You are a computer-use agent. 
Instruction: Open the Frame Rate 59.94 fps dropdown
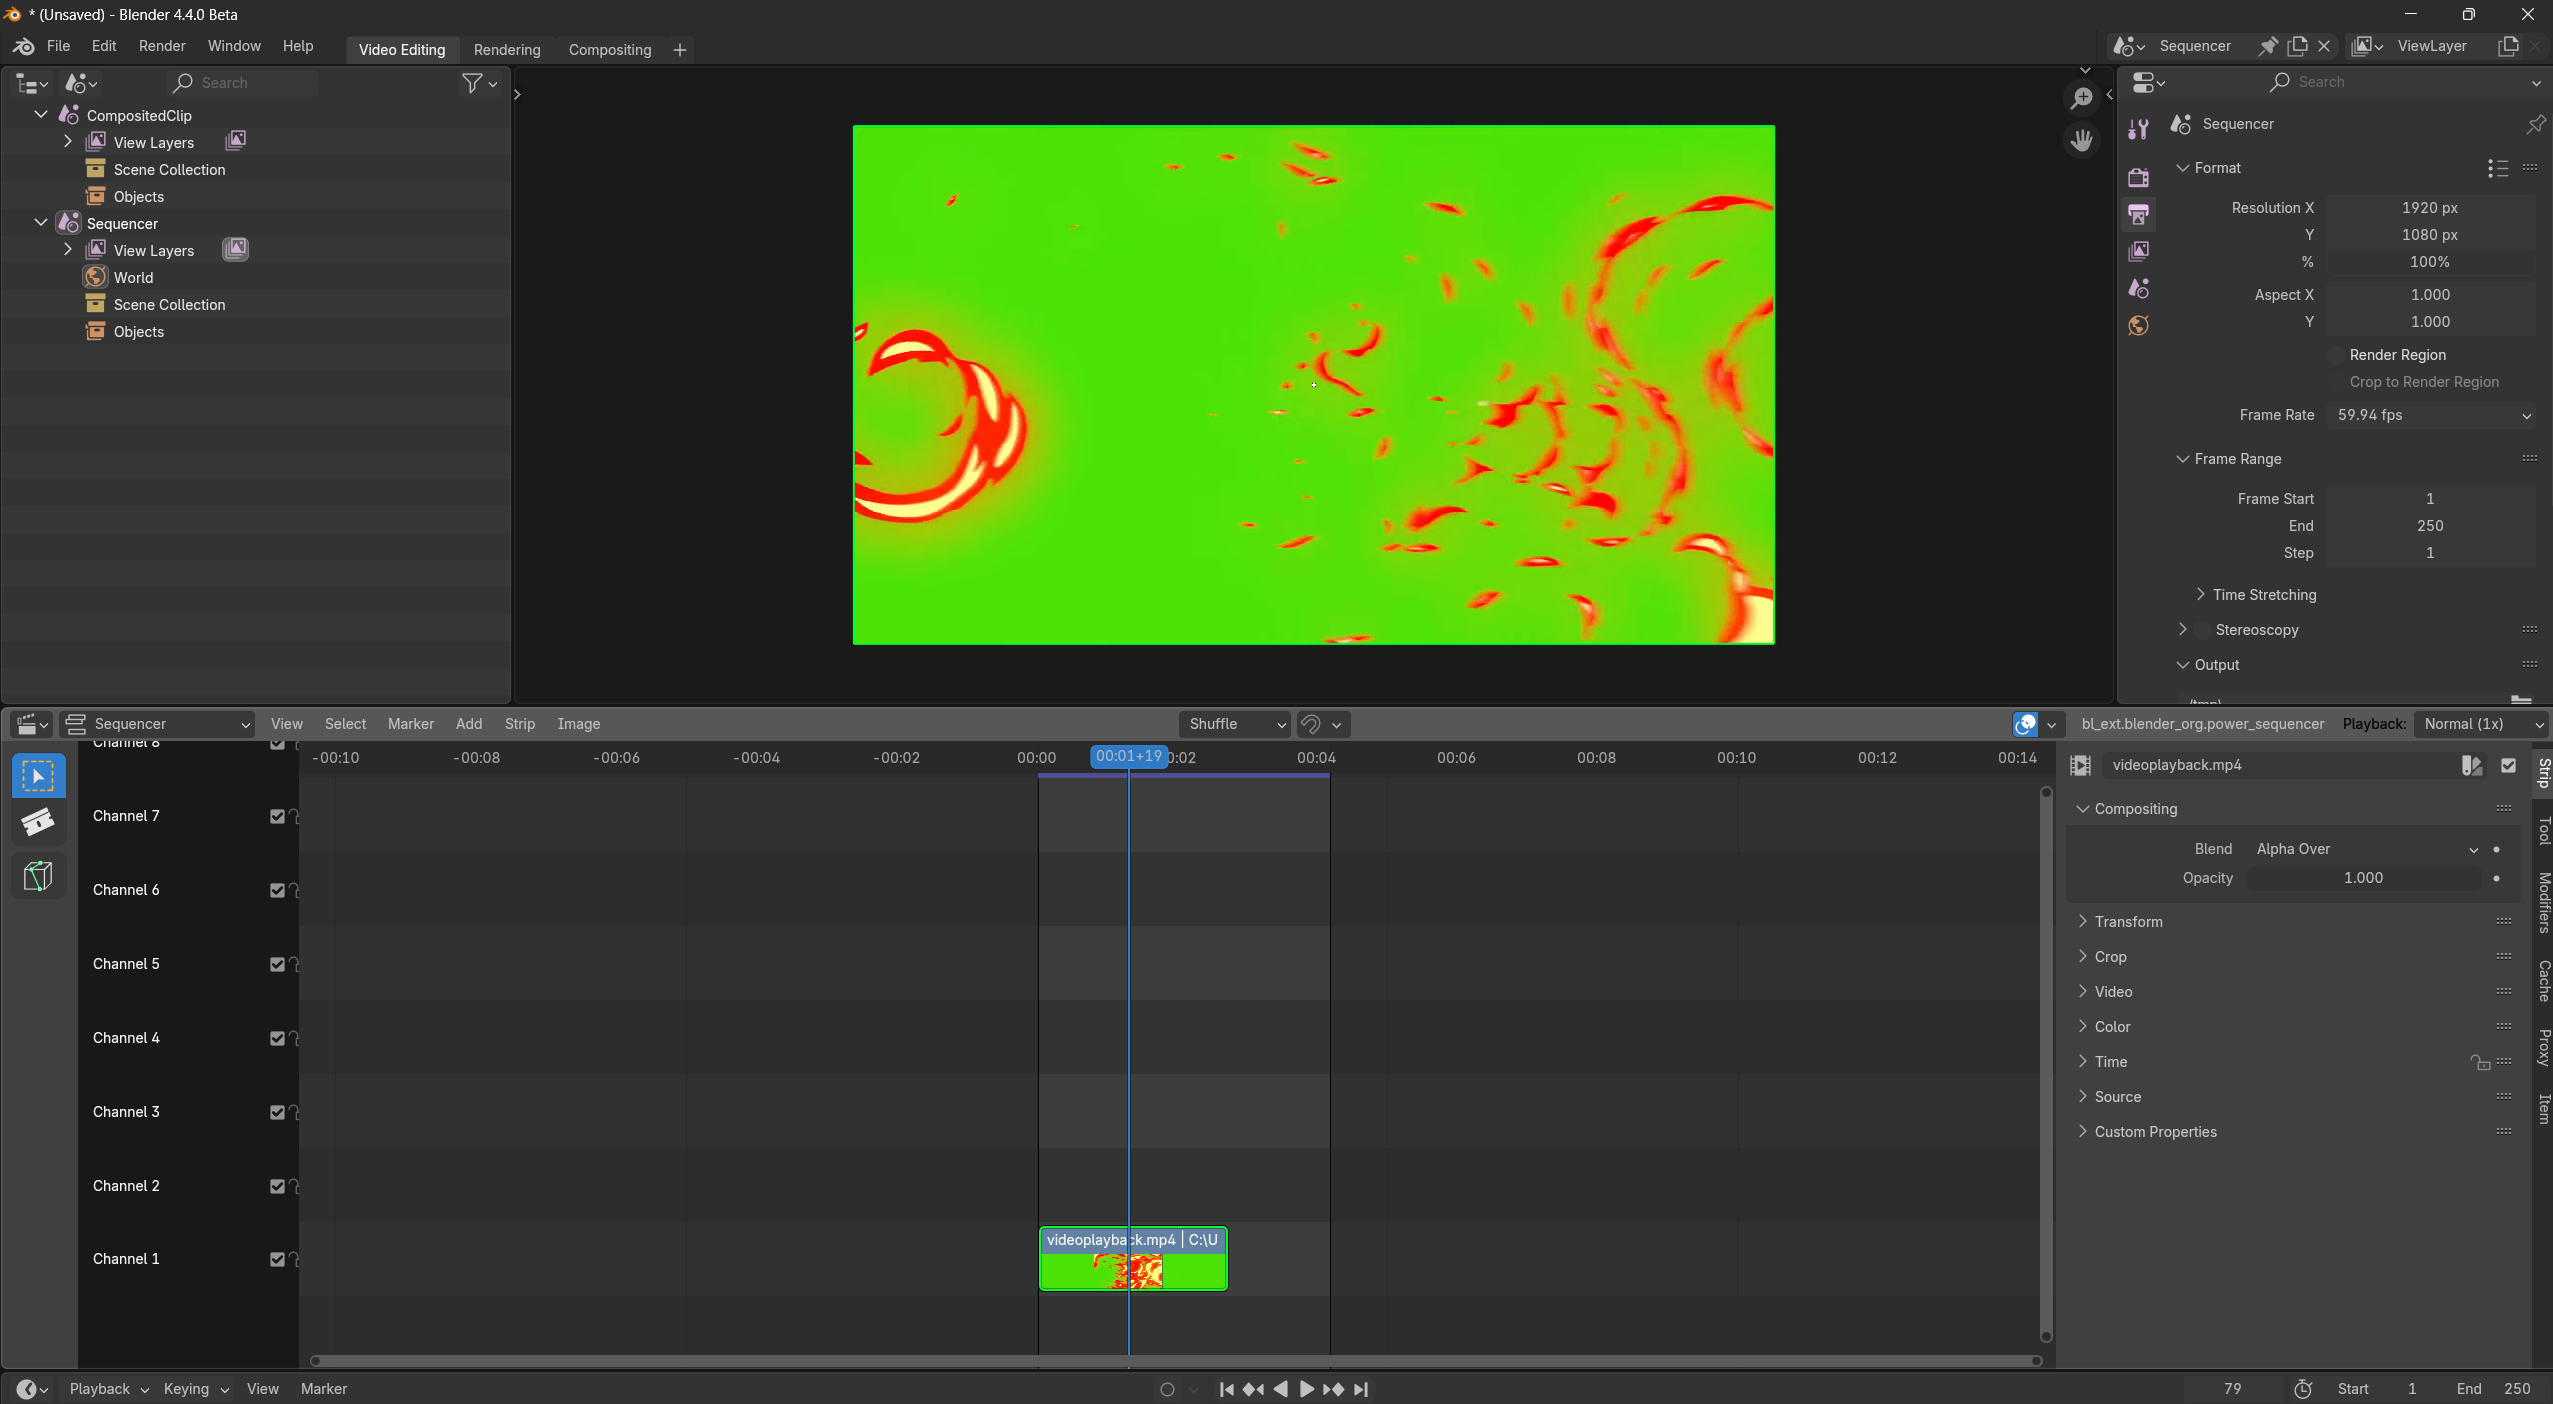pos(2432,415)
